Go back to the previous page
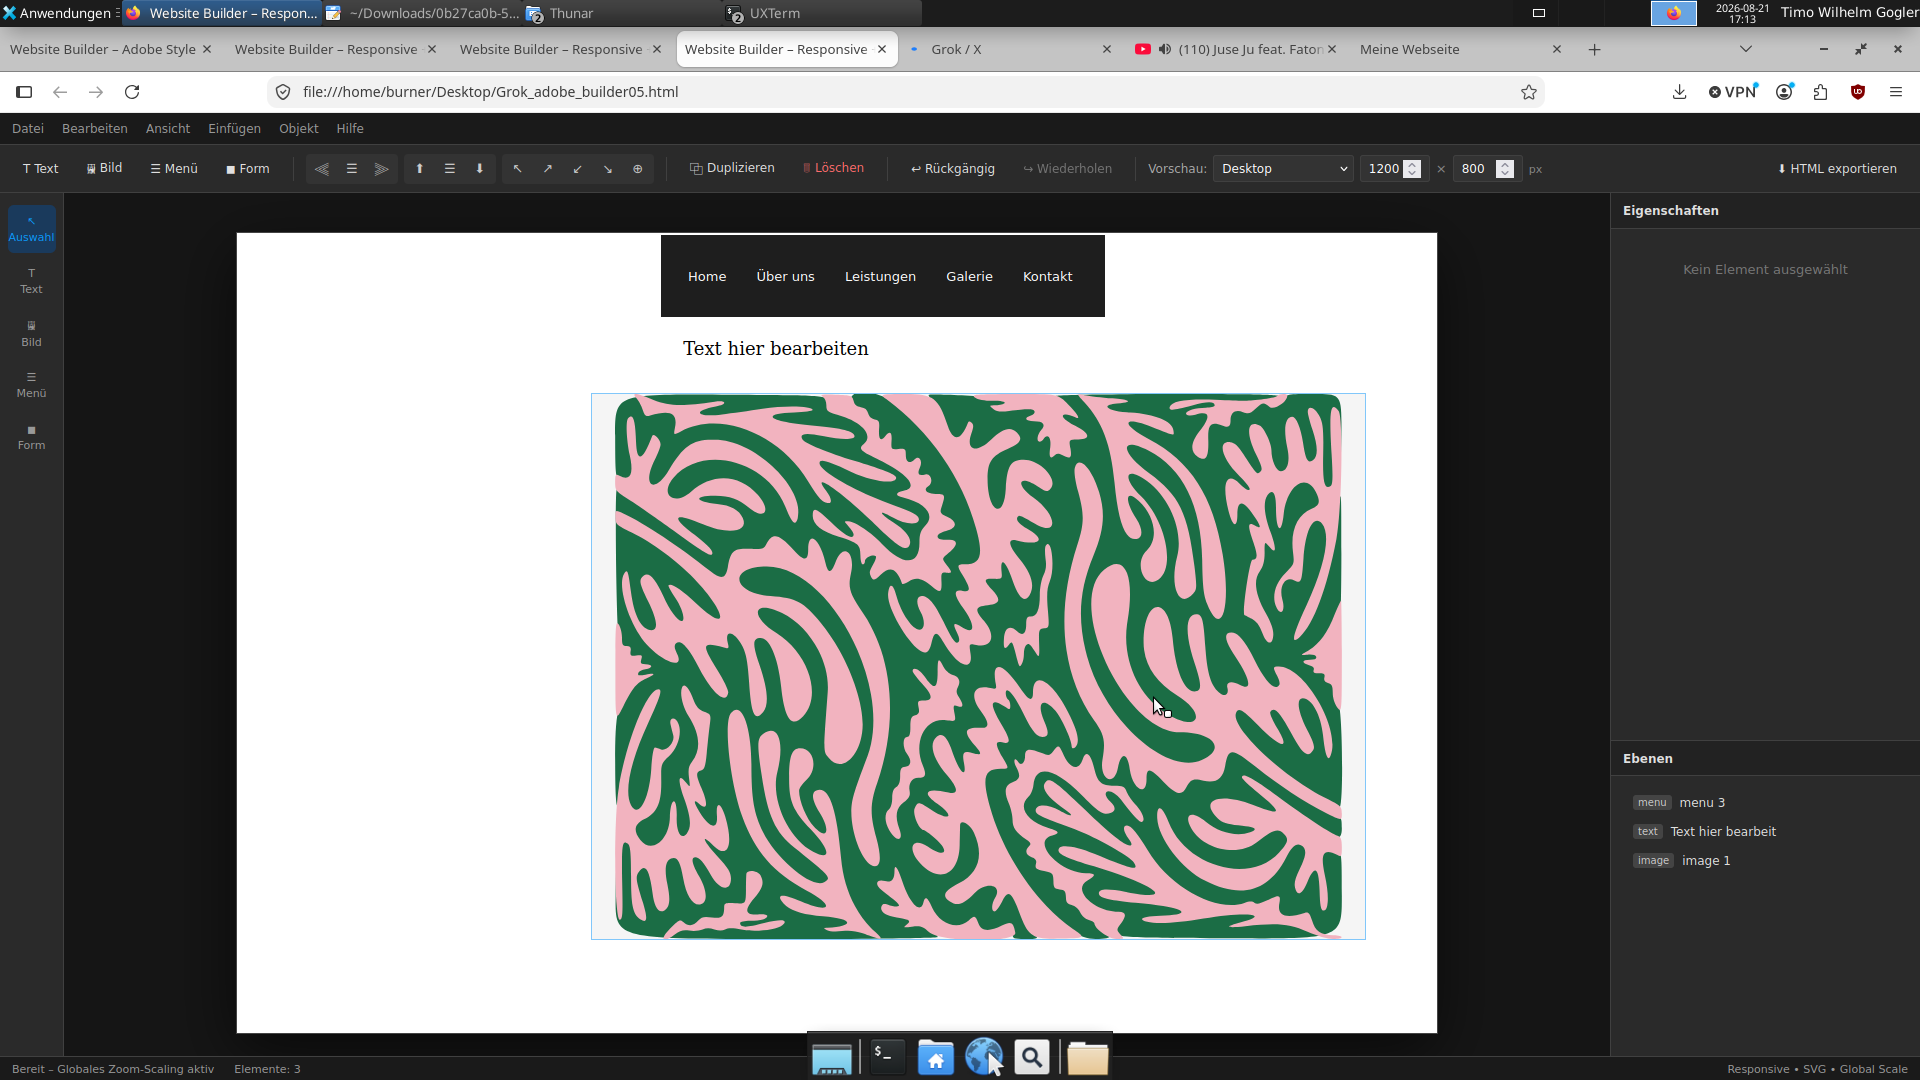 pos(60,92)
